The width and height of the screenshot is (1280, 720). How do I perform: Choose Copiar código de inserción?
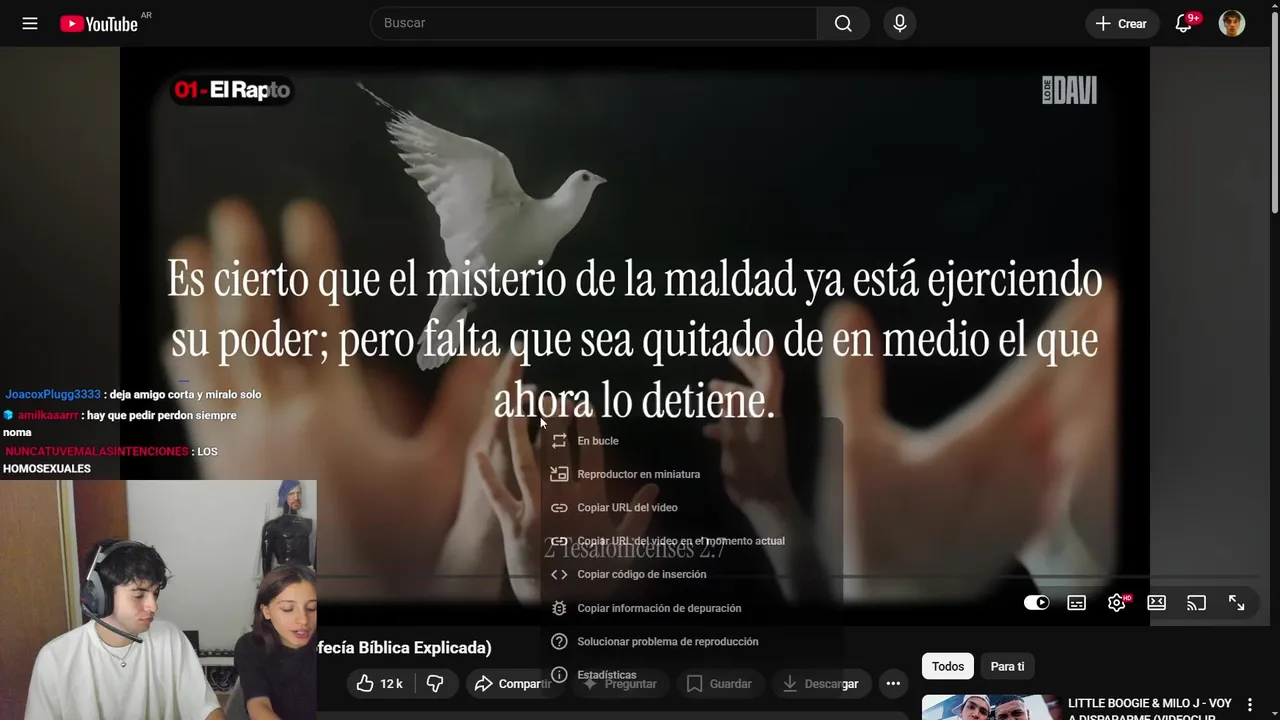692,574
